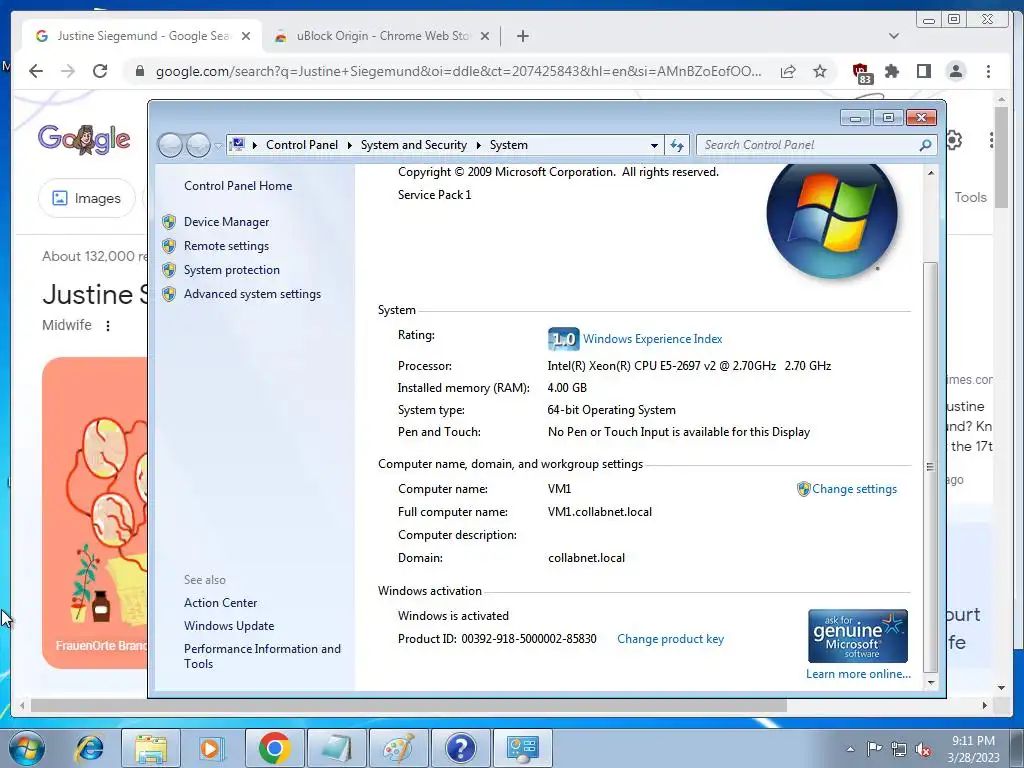Launch Internet Explorer from the taskbar
Image resolution: width=1024 pixels, height=768 pixels.
click(x=89, y=748)
